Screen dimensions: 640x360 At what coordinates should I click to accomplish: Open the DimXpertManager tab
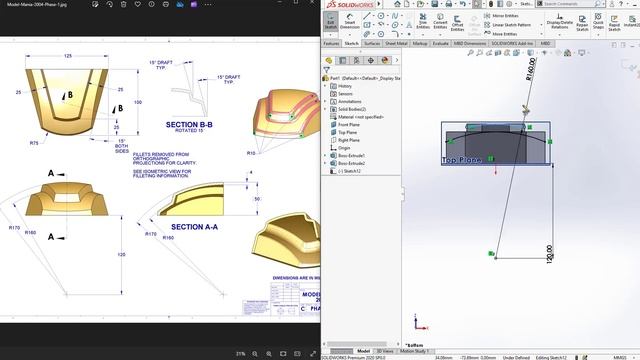coord(371,60)
